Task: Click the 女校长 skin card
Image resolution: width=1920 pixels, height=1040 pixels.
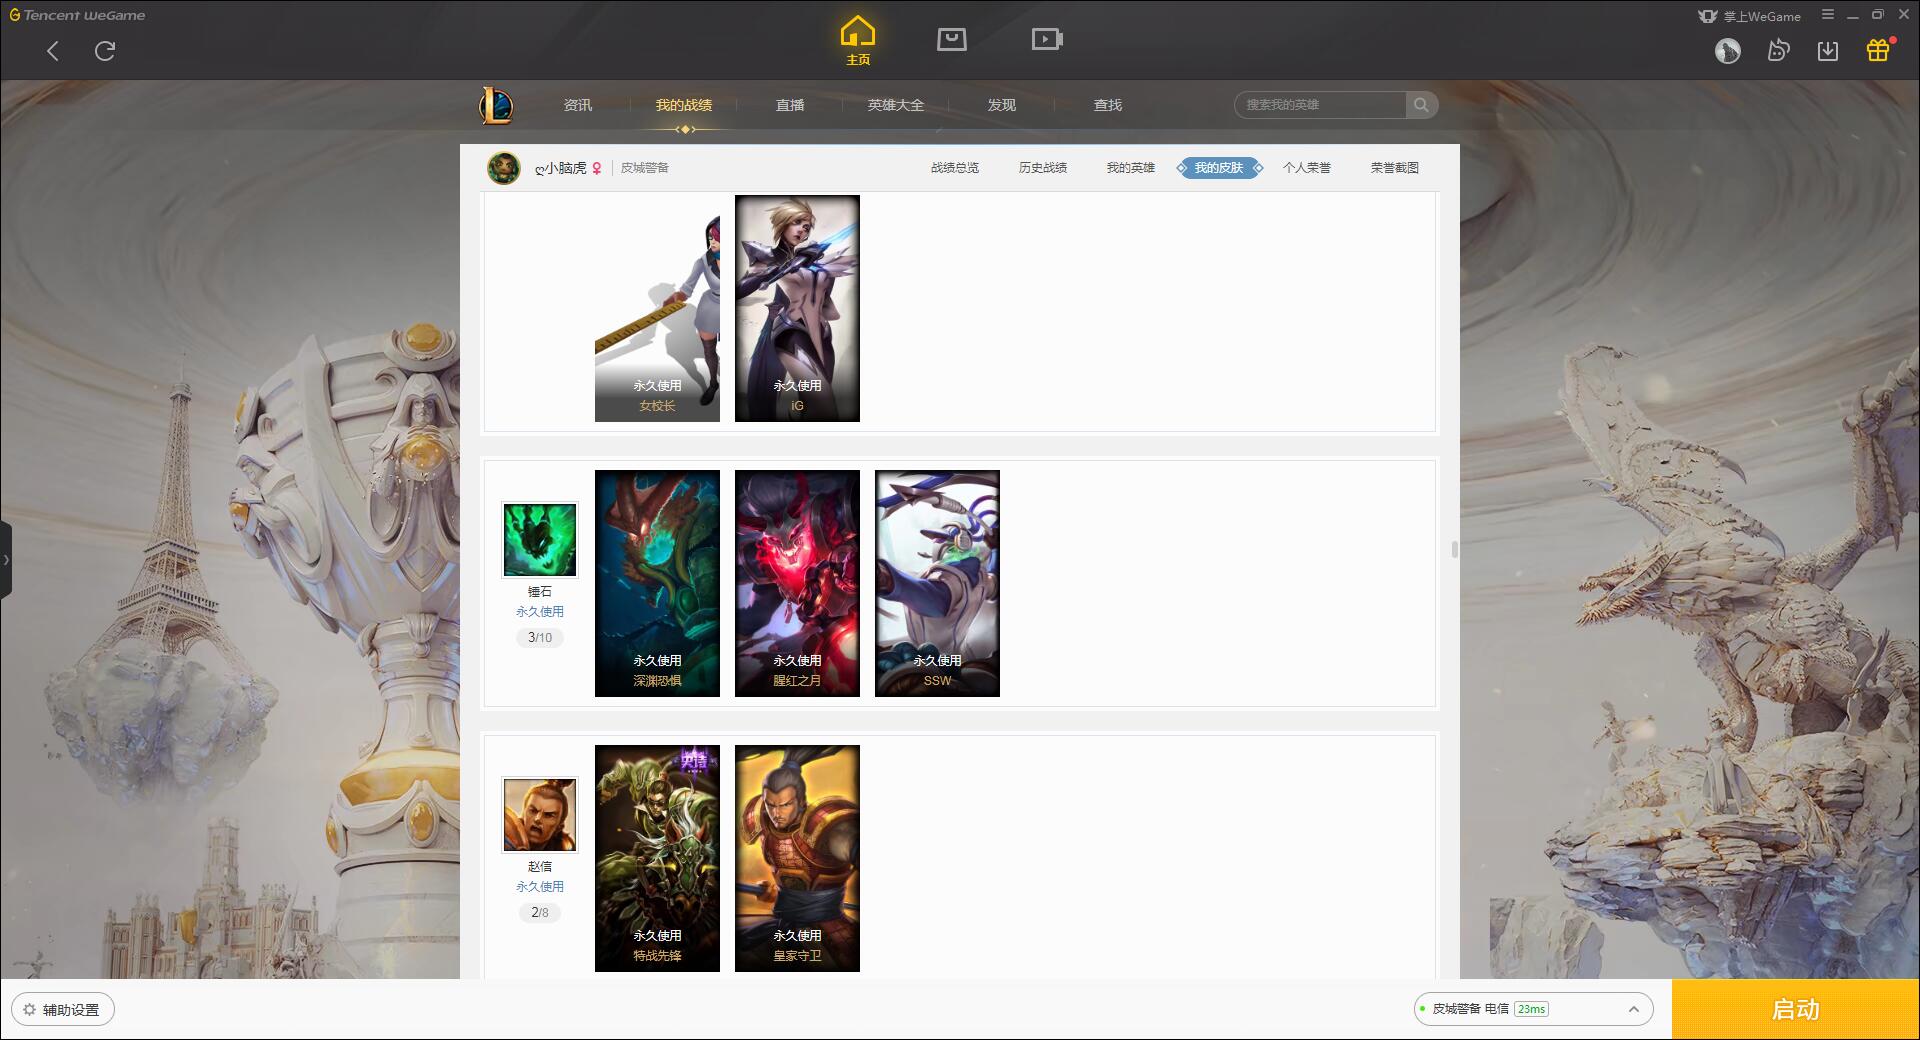Action: (x=657, y=308)
